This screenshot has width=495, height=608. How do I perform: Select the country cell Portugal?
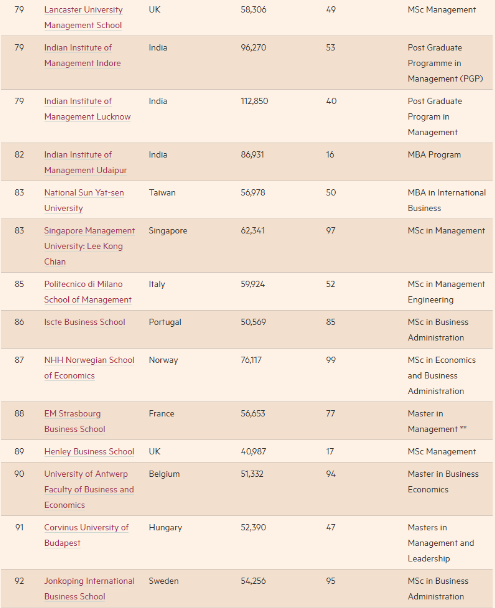tap(165, 322)
